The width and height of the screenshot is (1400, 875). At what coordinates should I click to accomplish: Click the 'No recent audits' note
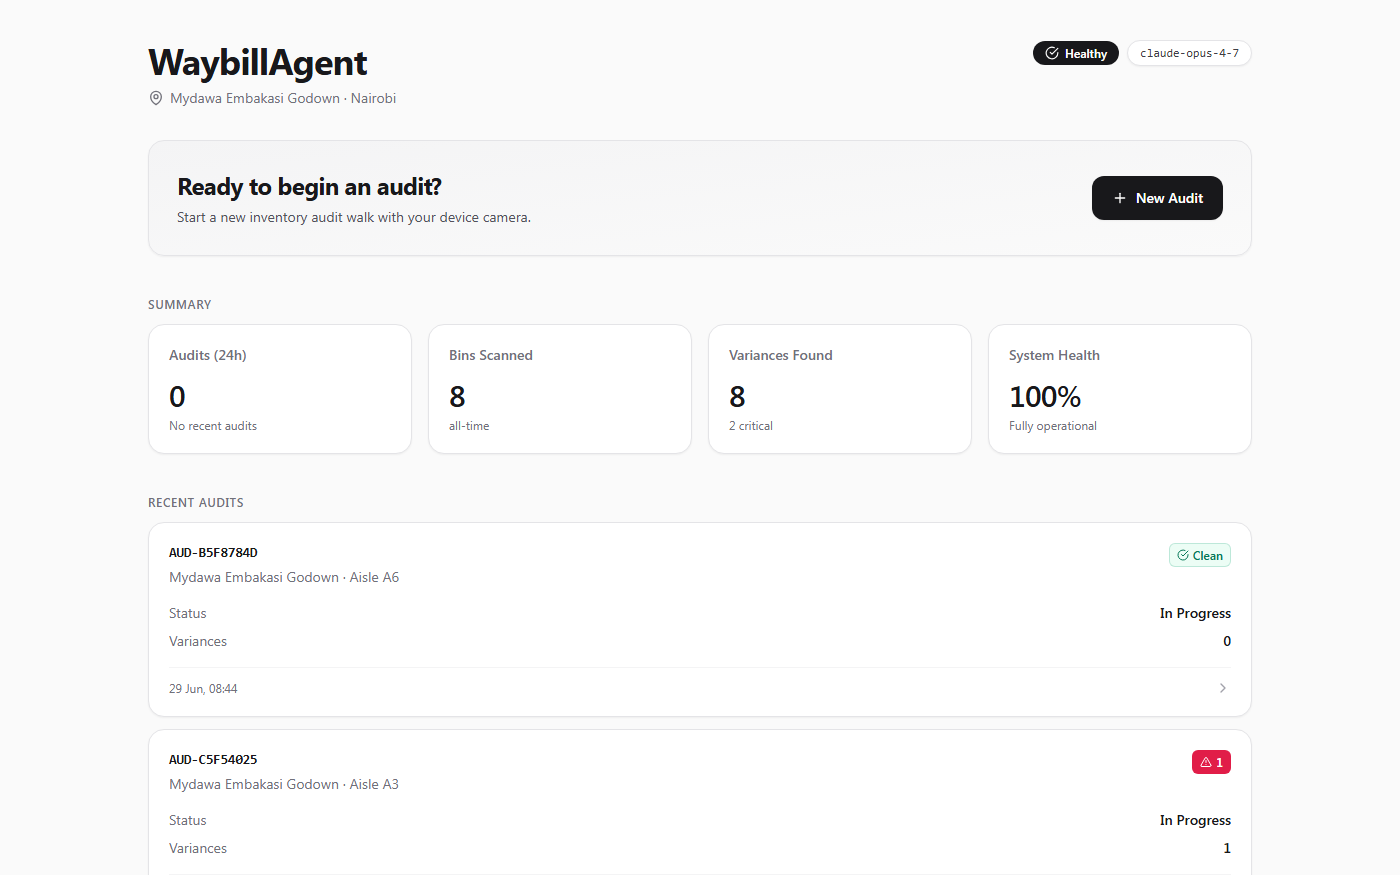click(x=213, y=426)
